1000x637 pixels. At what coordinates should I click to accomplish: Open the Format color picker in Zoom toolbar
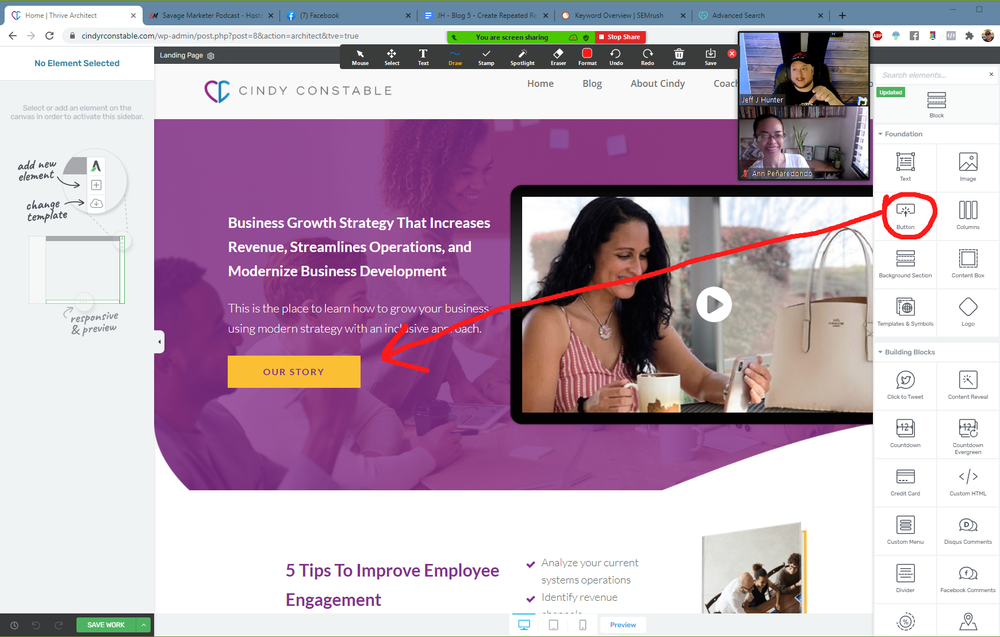point(587,57)
